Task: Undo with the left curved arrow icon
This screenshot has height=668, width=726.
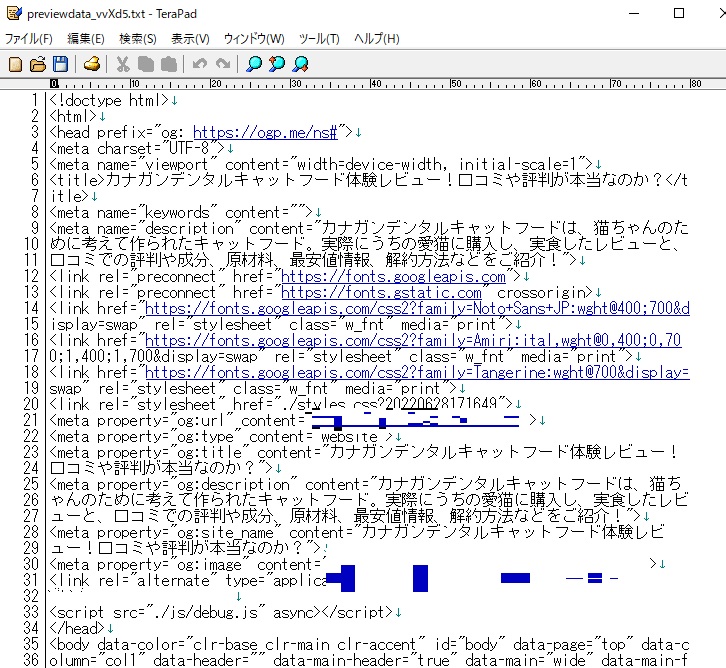Action: coord(200,64)
